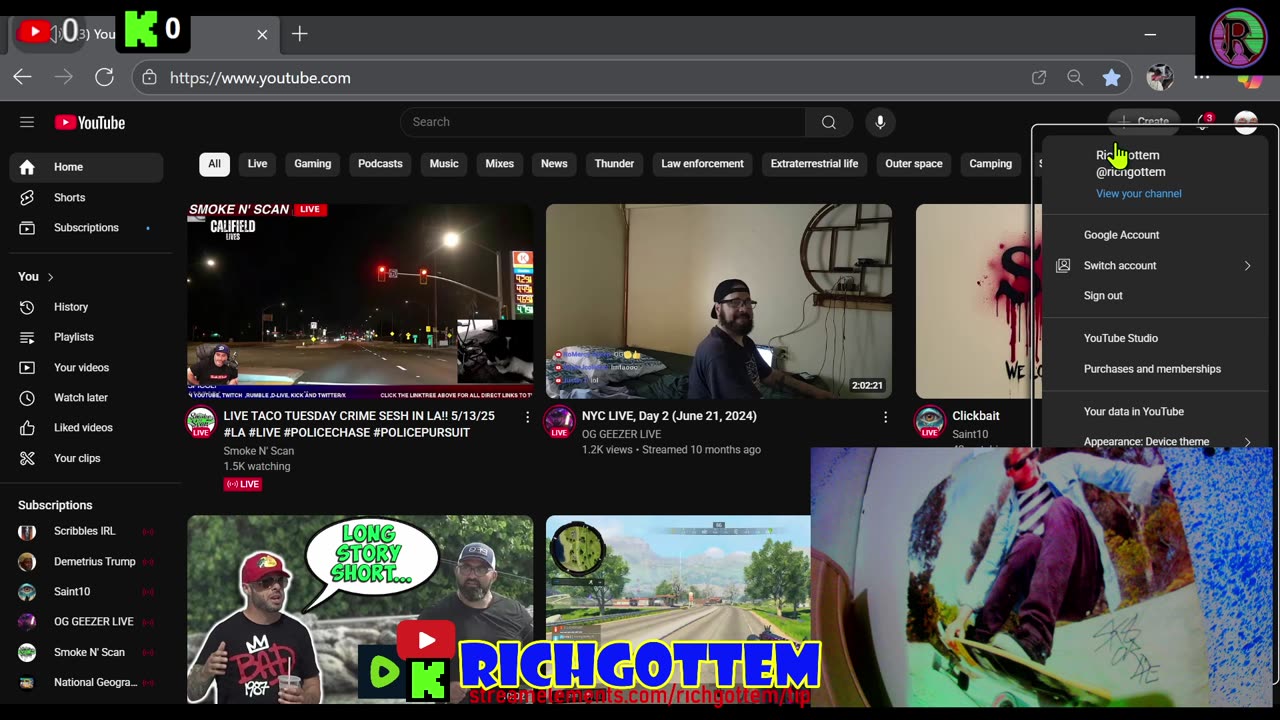Select the Camping chip
The height and width of the screenshot is (720, 1280).
[x=990, y=164]
